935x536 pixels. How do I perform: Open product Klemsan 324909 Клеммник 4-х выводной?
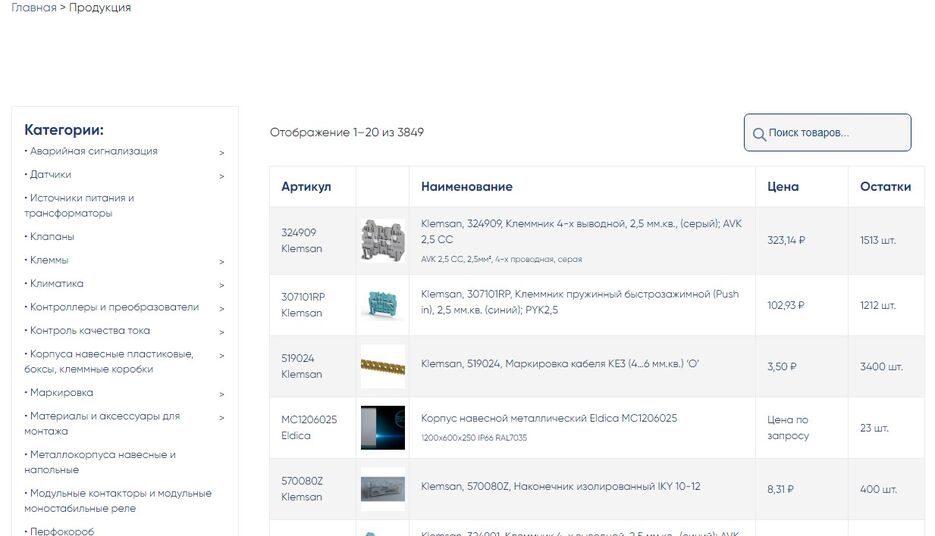pos(581,231)
